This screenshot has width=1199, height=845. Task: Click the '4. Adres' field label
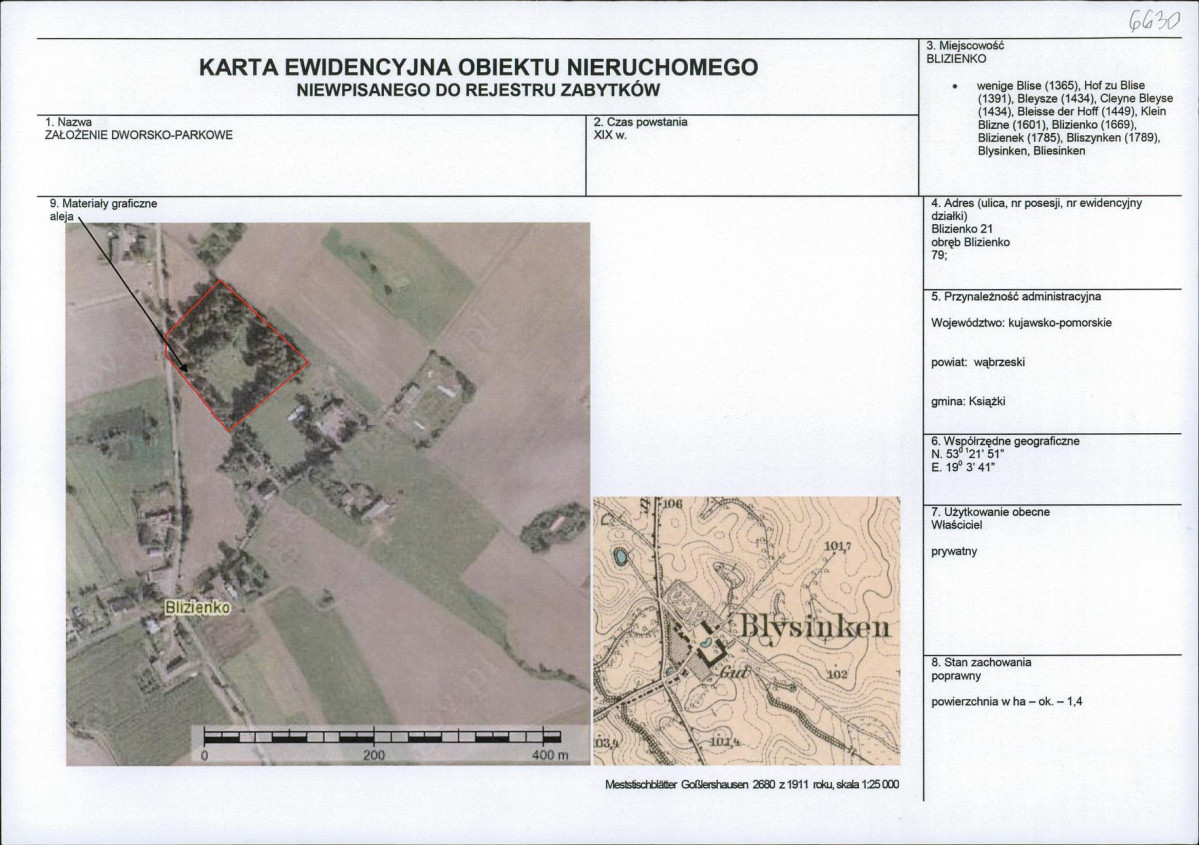(x=1036, y=210)
